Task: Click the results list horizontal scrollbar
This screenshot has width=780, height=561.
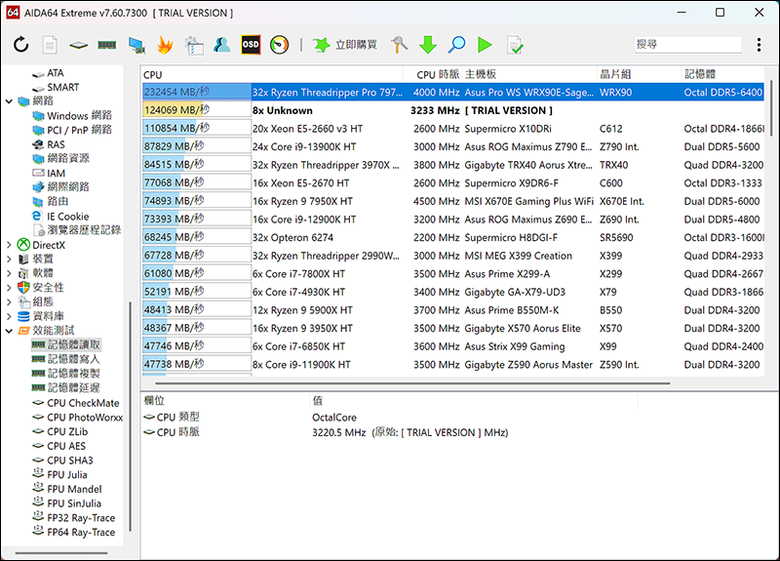Action: [x=412, y=383]
